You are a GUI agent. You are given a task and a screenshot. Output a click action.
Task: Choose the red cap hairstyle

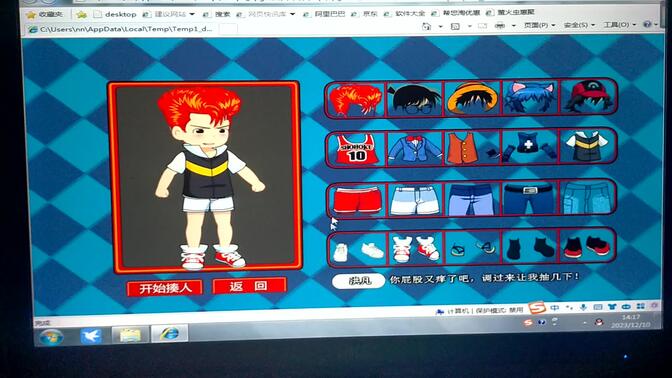(588, 97)
